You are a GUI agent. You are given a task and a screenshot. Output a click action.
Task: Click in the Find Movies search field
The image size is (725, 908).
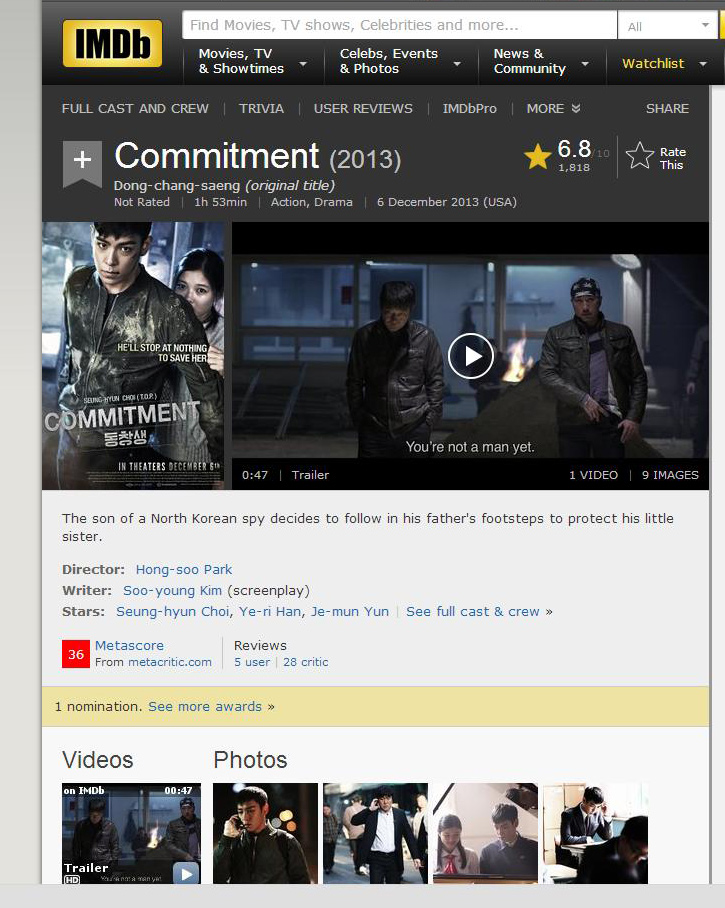[400, 25]
